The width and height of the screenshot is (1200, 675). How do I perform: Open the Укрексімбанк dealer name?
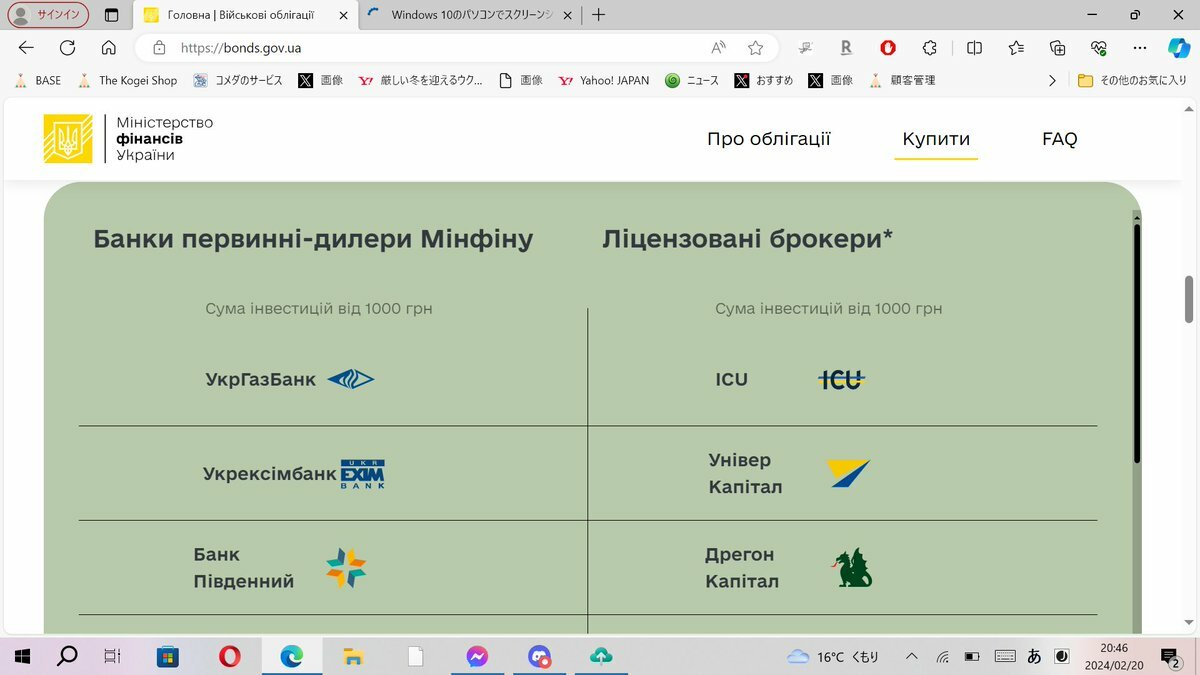(x=269, y=474)
